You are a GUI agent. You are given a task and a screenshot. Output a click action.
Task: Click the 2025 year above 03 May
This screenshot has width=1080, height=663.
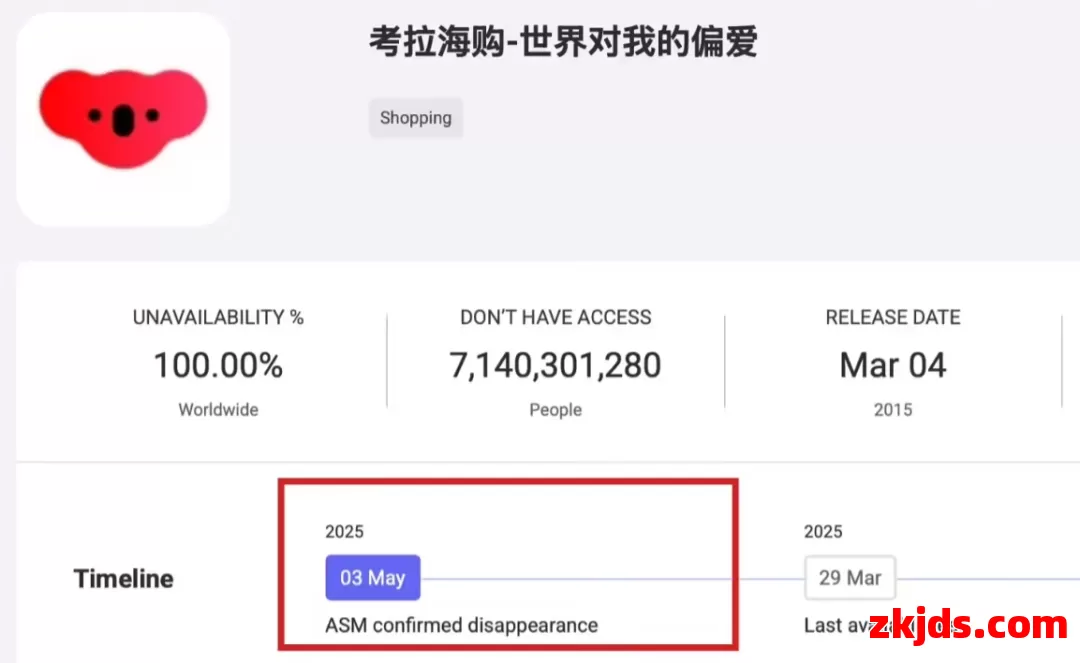click(344, 532)
